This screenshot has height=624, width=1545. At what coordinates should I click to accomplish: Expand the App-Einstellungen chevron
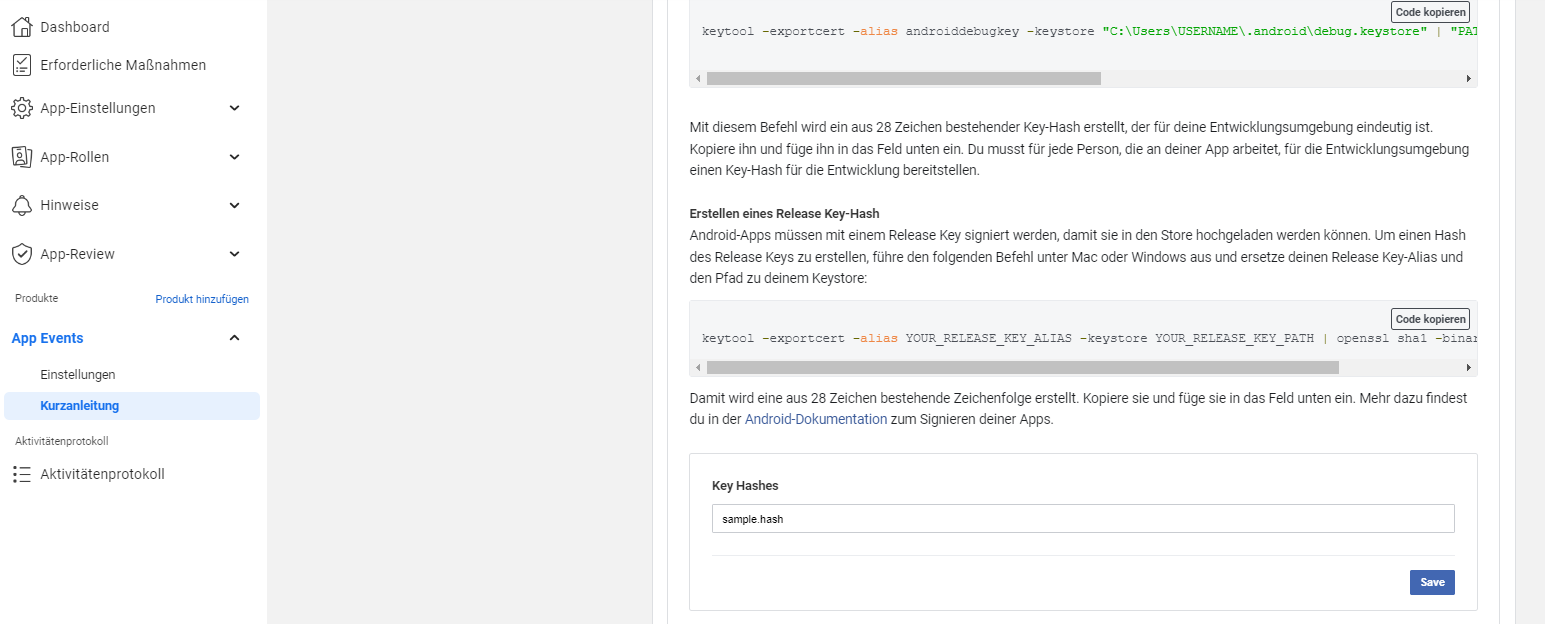pyautogui.click(x=234, y=108)
